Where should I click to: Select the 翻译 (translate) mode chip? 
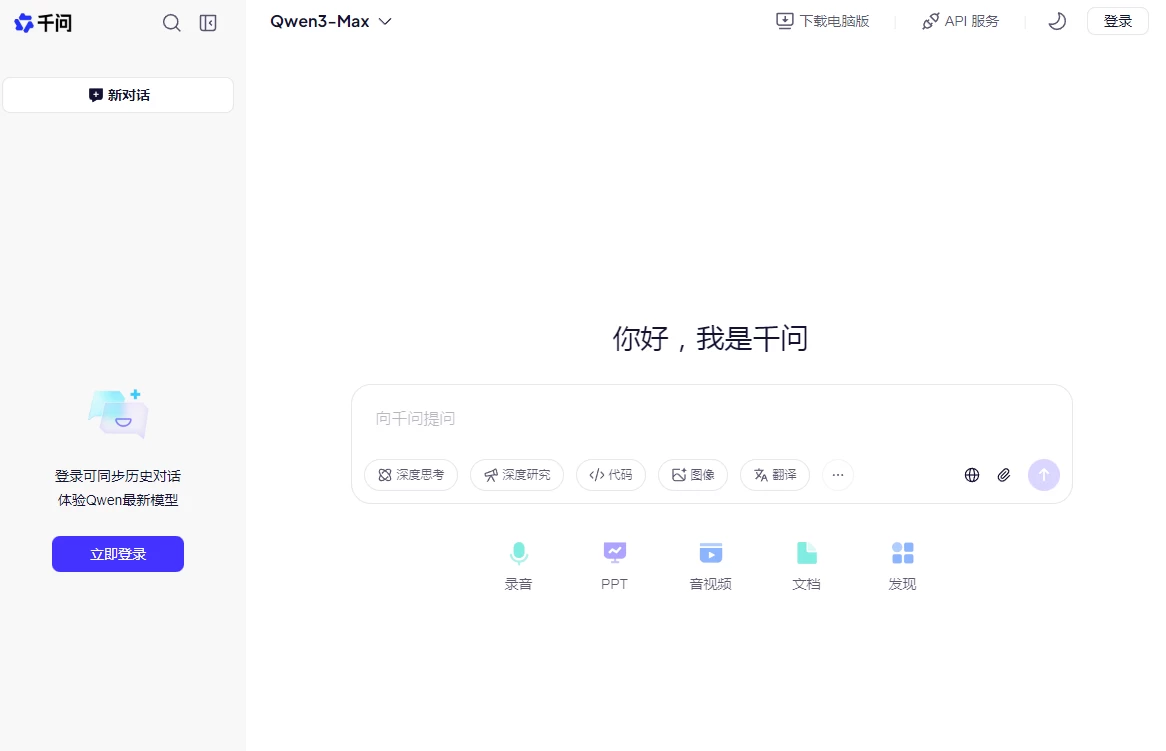(774, 475)
